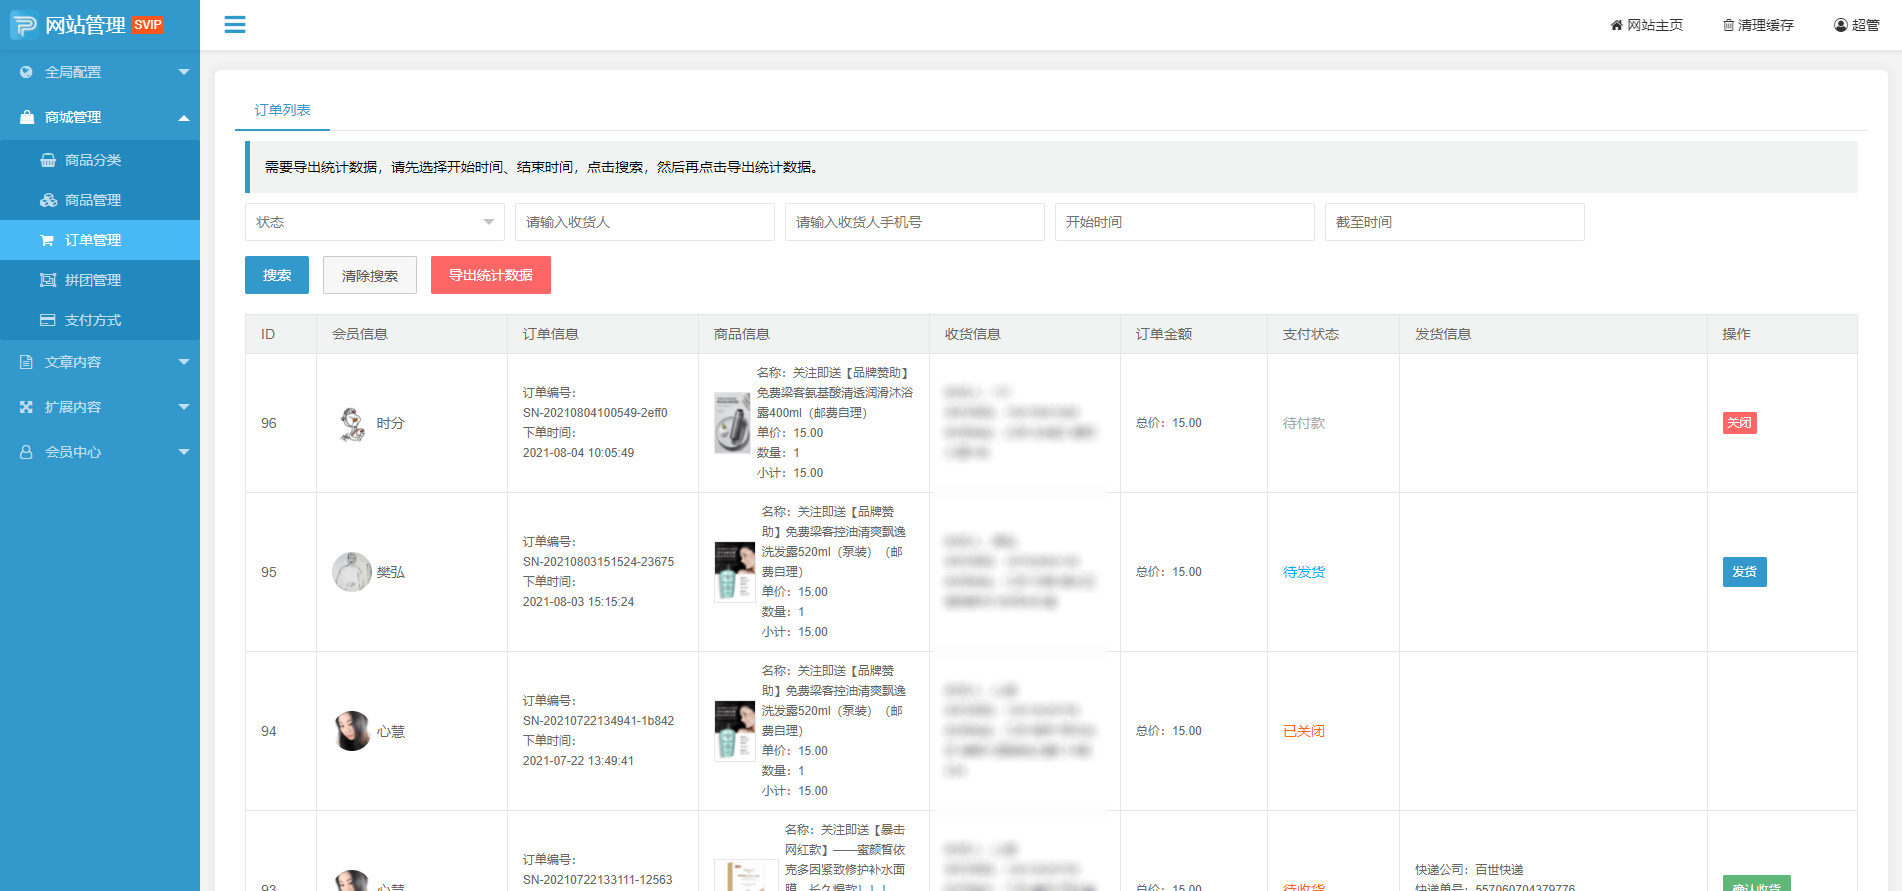Click the 清除搜索 button

(369, 276)
